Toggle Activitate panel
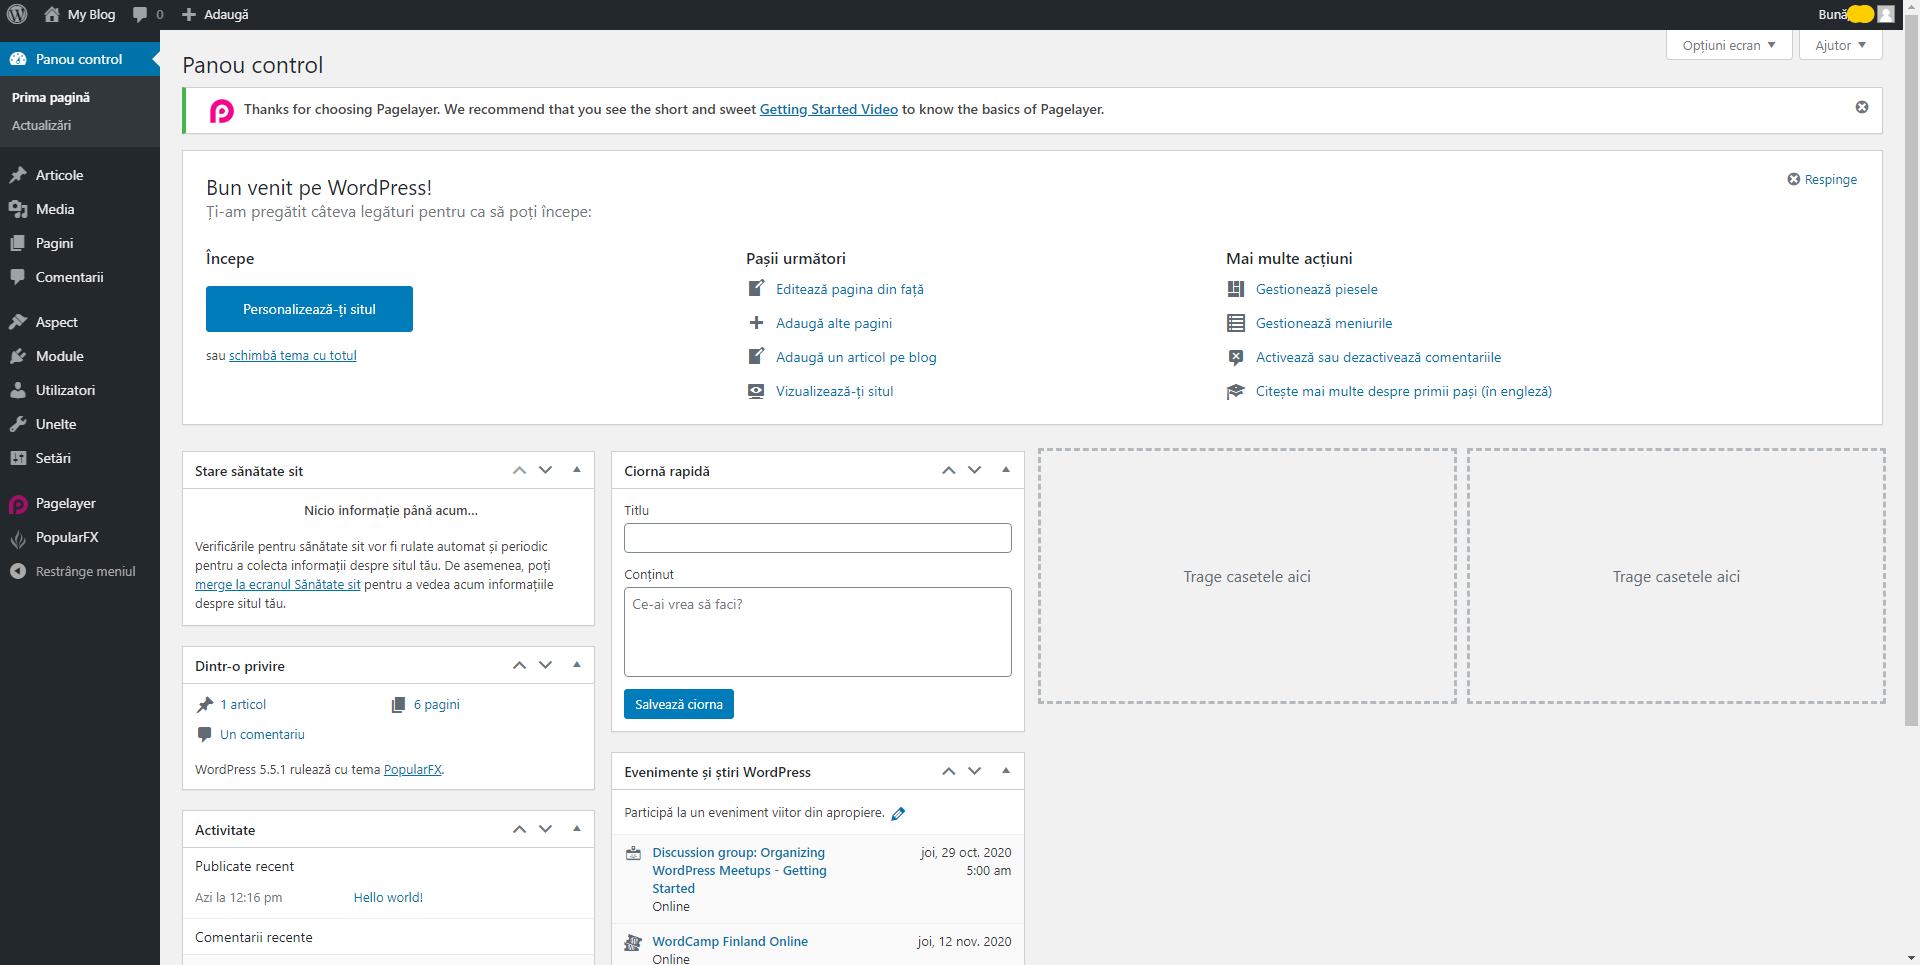1920x965 pixels. (577, 829)
